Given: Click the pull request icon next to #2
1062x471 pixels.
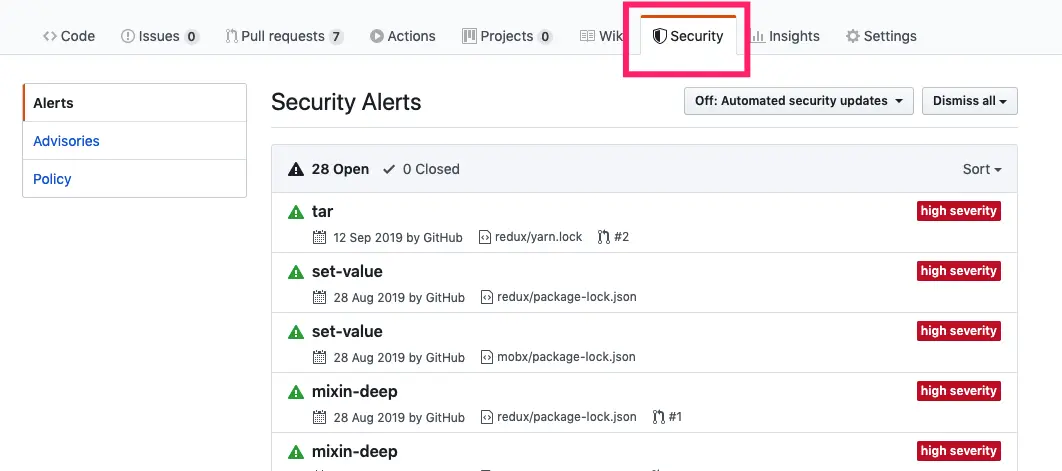Looking at the screenshot, I should [x=603, y=237].
